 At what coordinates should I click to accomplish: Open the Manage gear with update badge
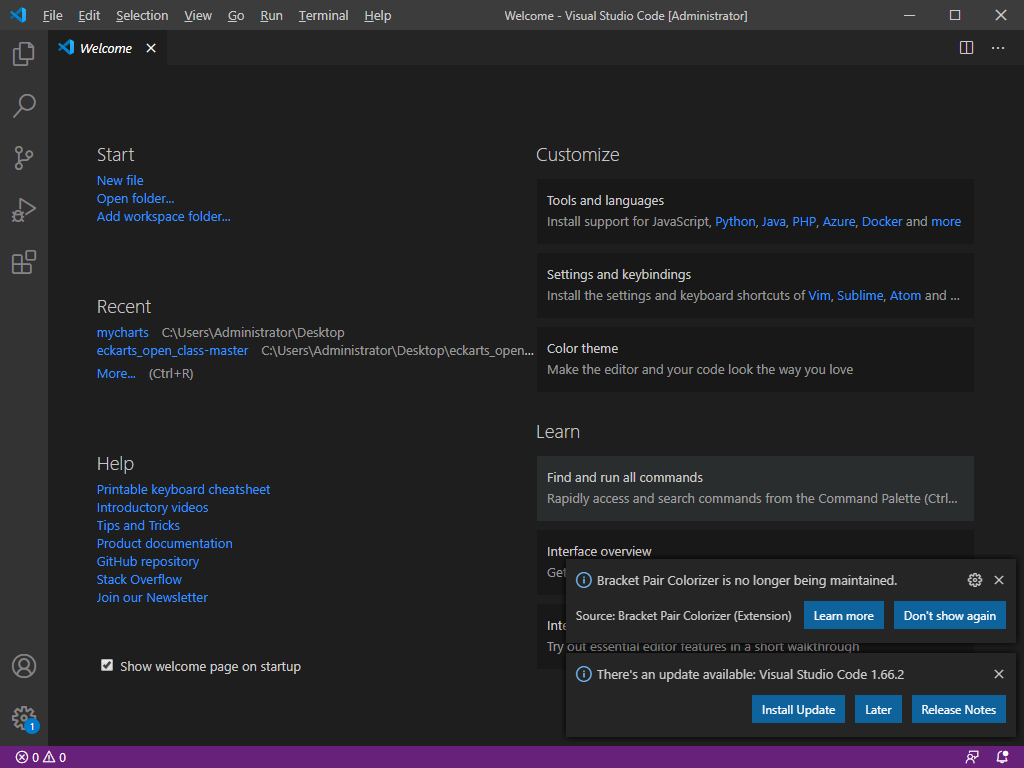pyautogui.click(x=24, y=718)
